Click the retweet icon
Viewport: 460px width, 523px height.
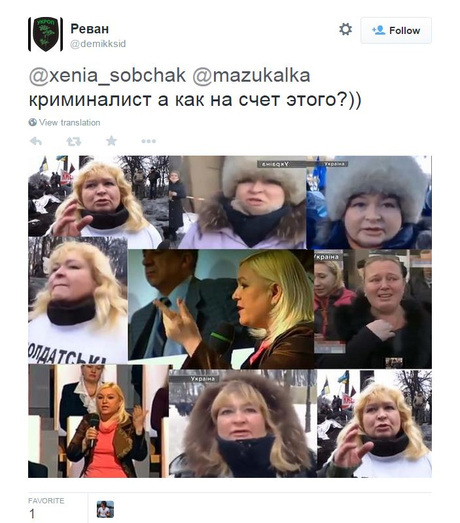73,141
